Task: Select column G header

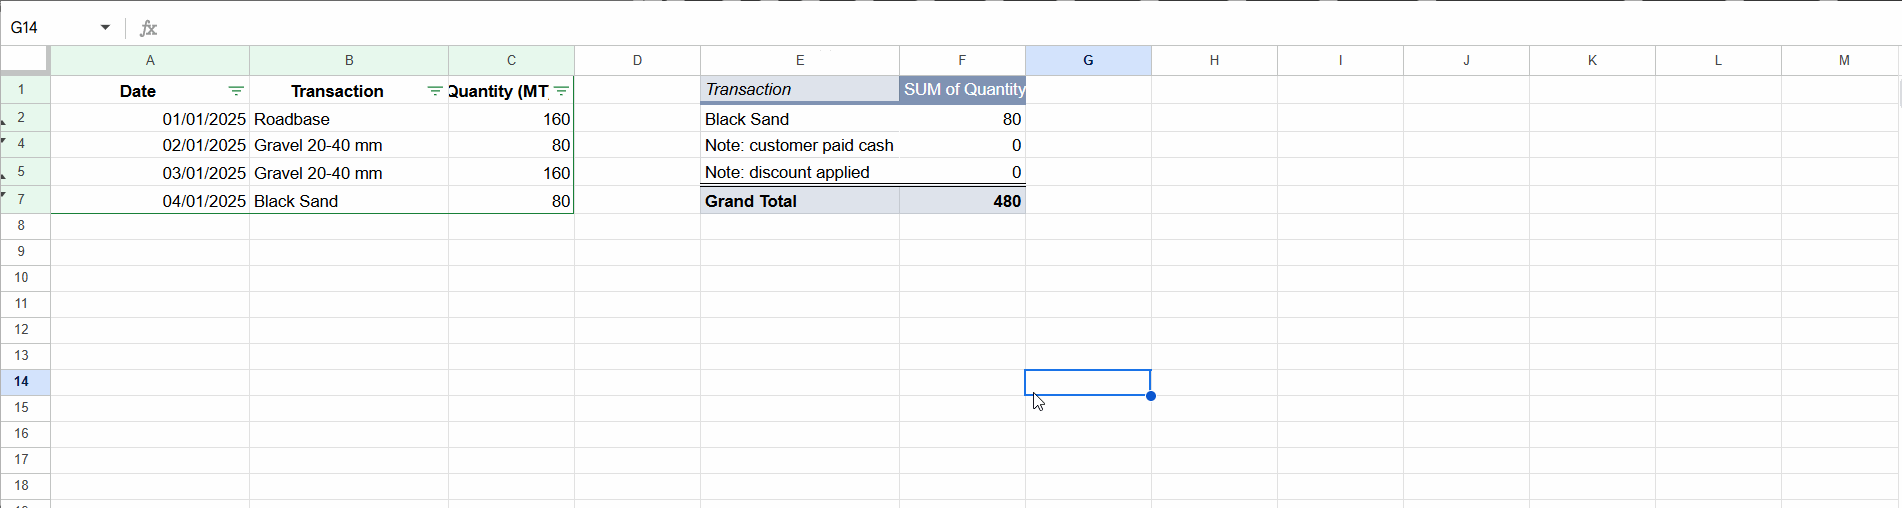Action: 1088,60
